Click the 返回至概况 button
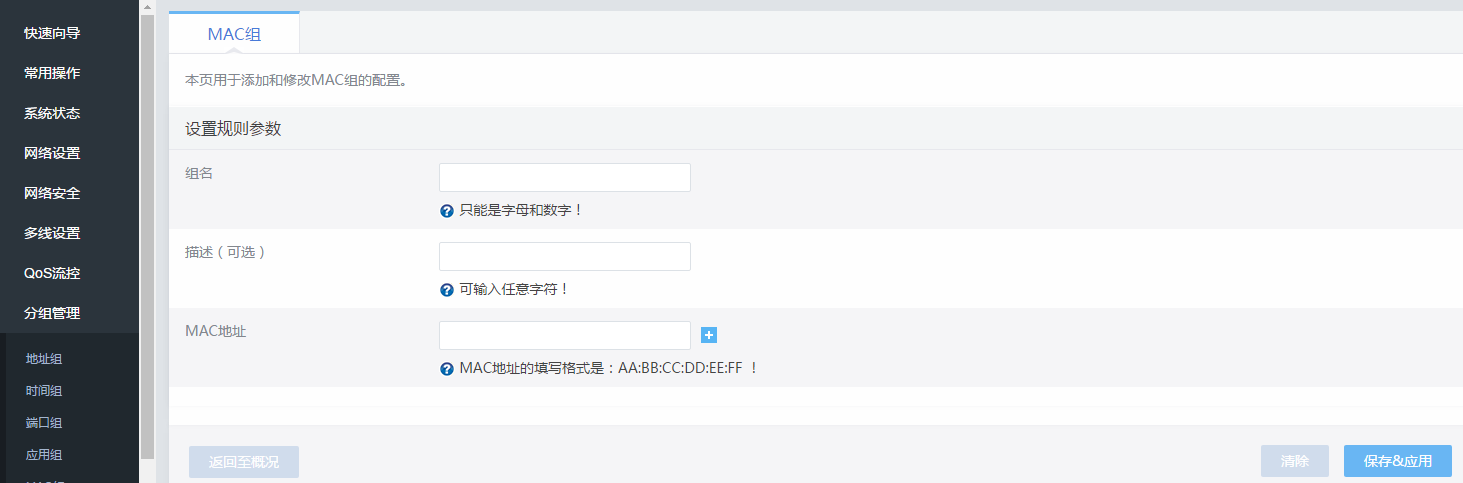Viewport: 1463px width, 483px height. click(x=244, y=462)
